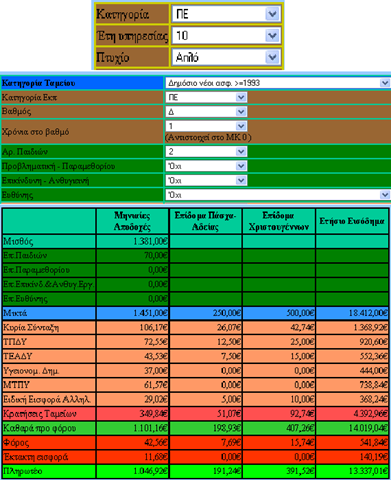Click the Καθαρά προ φόρου monthly value
The height and width of the screenshot is (480, 391).
[x=150, y=428]
